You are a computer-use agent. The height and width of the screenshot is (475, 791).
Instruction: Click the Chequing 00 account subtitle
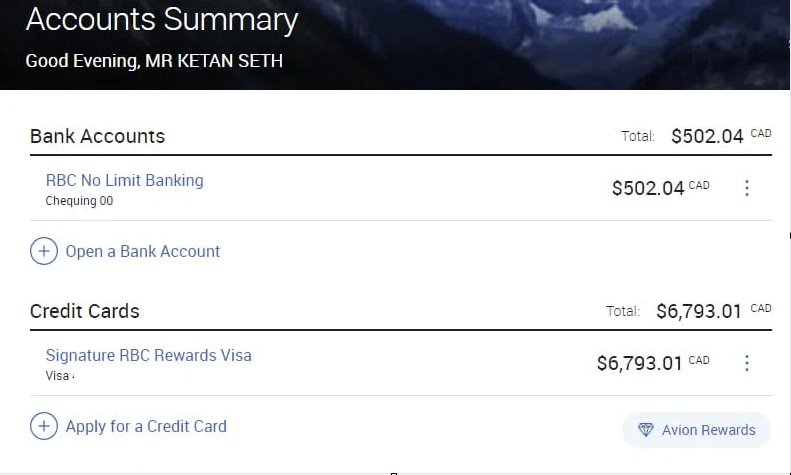[x=79, y=201]
